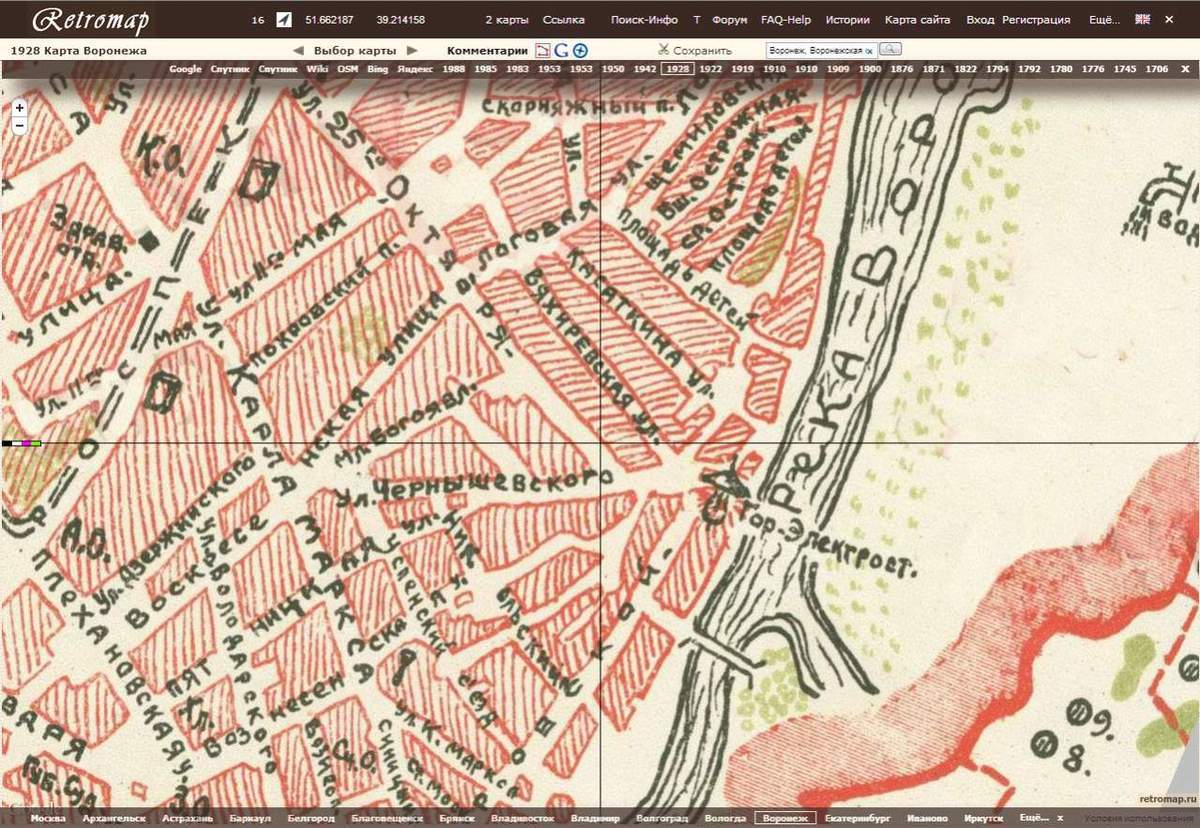Screen dimensions: 1200x828
Task: Choose highlighted city Воронеж in bottom bar
Action: [784, 818]
